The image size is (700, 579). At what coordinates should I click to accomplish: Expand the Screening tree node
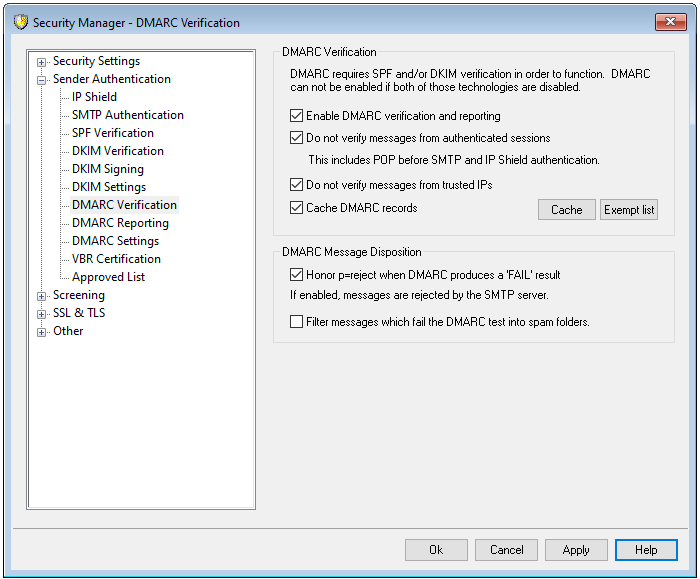pyautogui.click(x=42, y=296)
